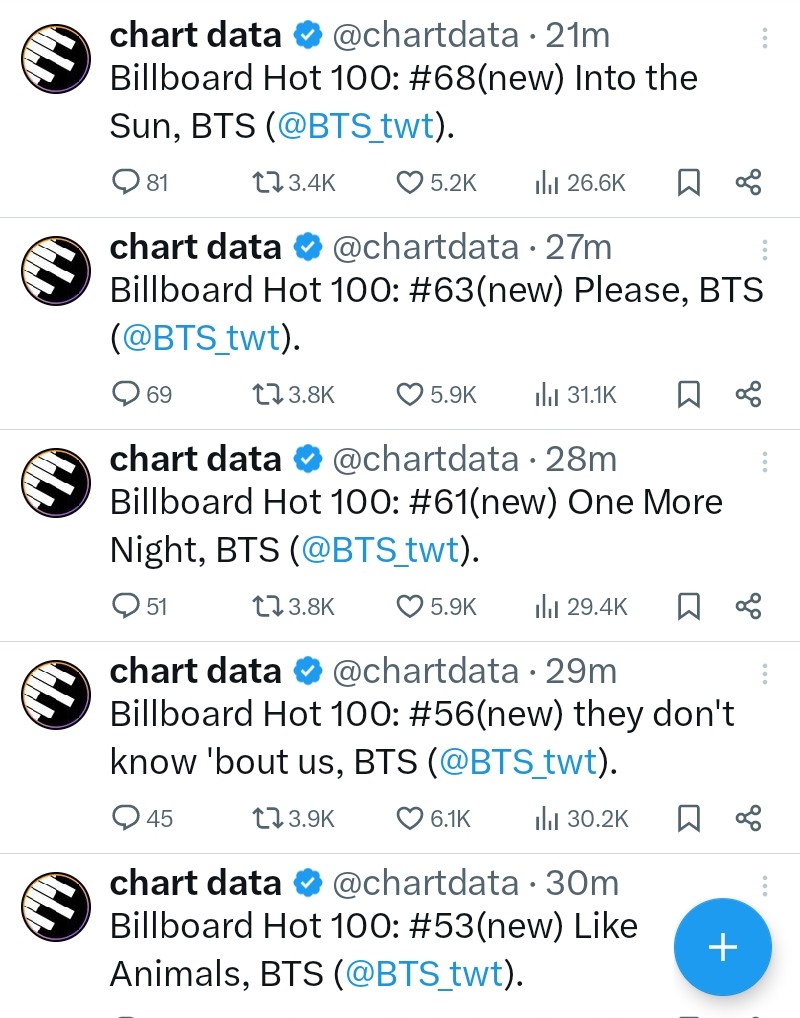Open more options for One More Night tweet
This screenshot has height=1018, width=800.
click(x=765, y=462)
